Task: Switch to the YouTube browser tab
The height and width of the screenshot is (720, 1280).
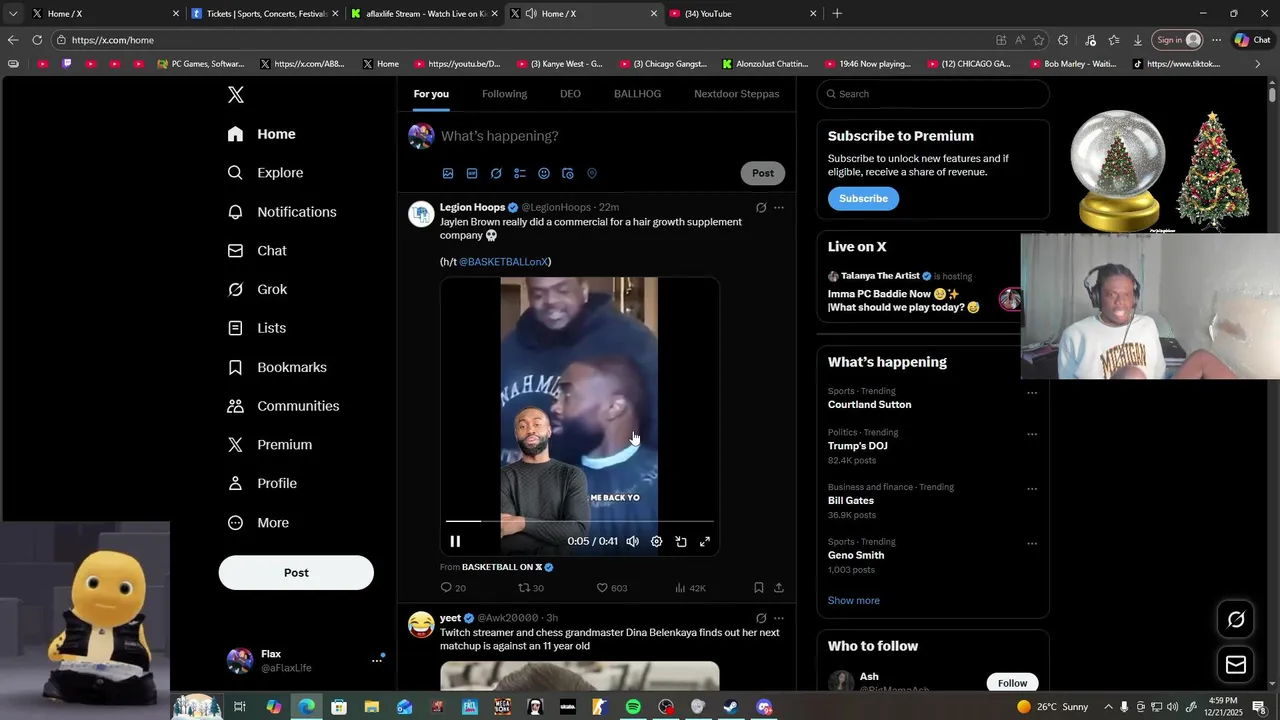Action: [743, 14]
